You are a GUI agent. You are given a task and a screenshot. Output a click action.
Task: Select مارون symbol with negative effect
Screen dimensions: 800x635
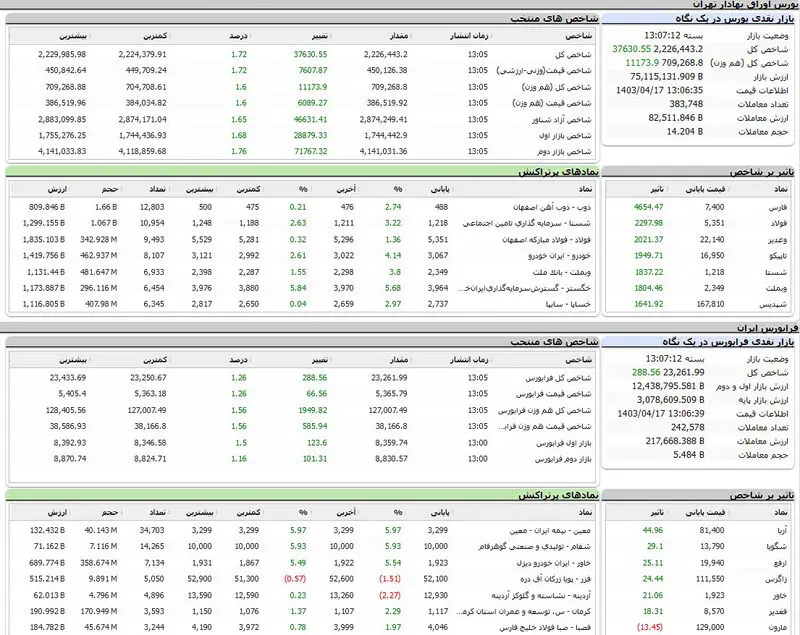point(778,627)
